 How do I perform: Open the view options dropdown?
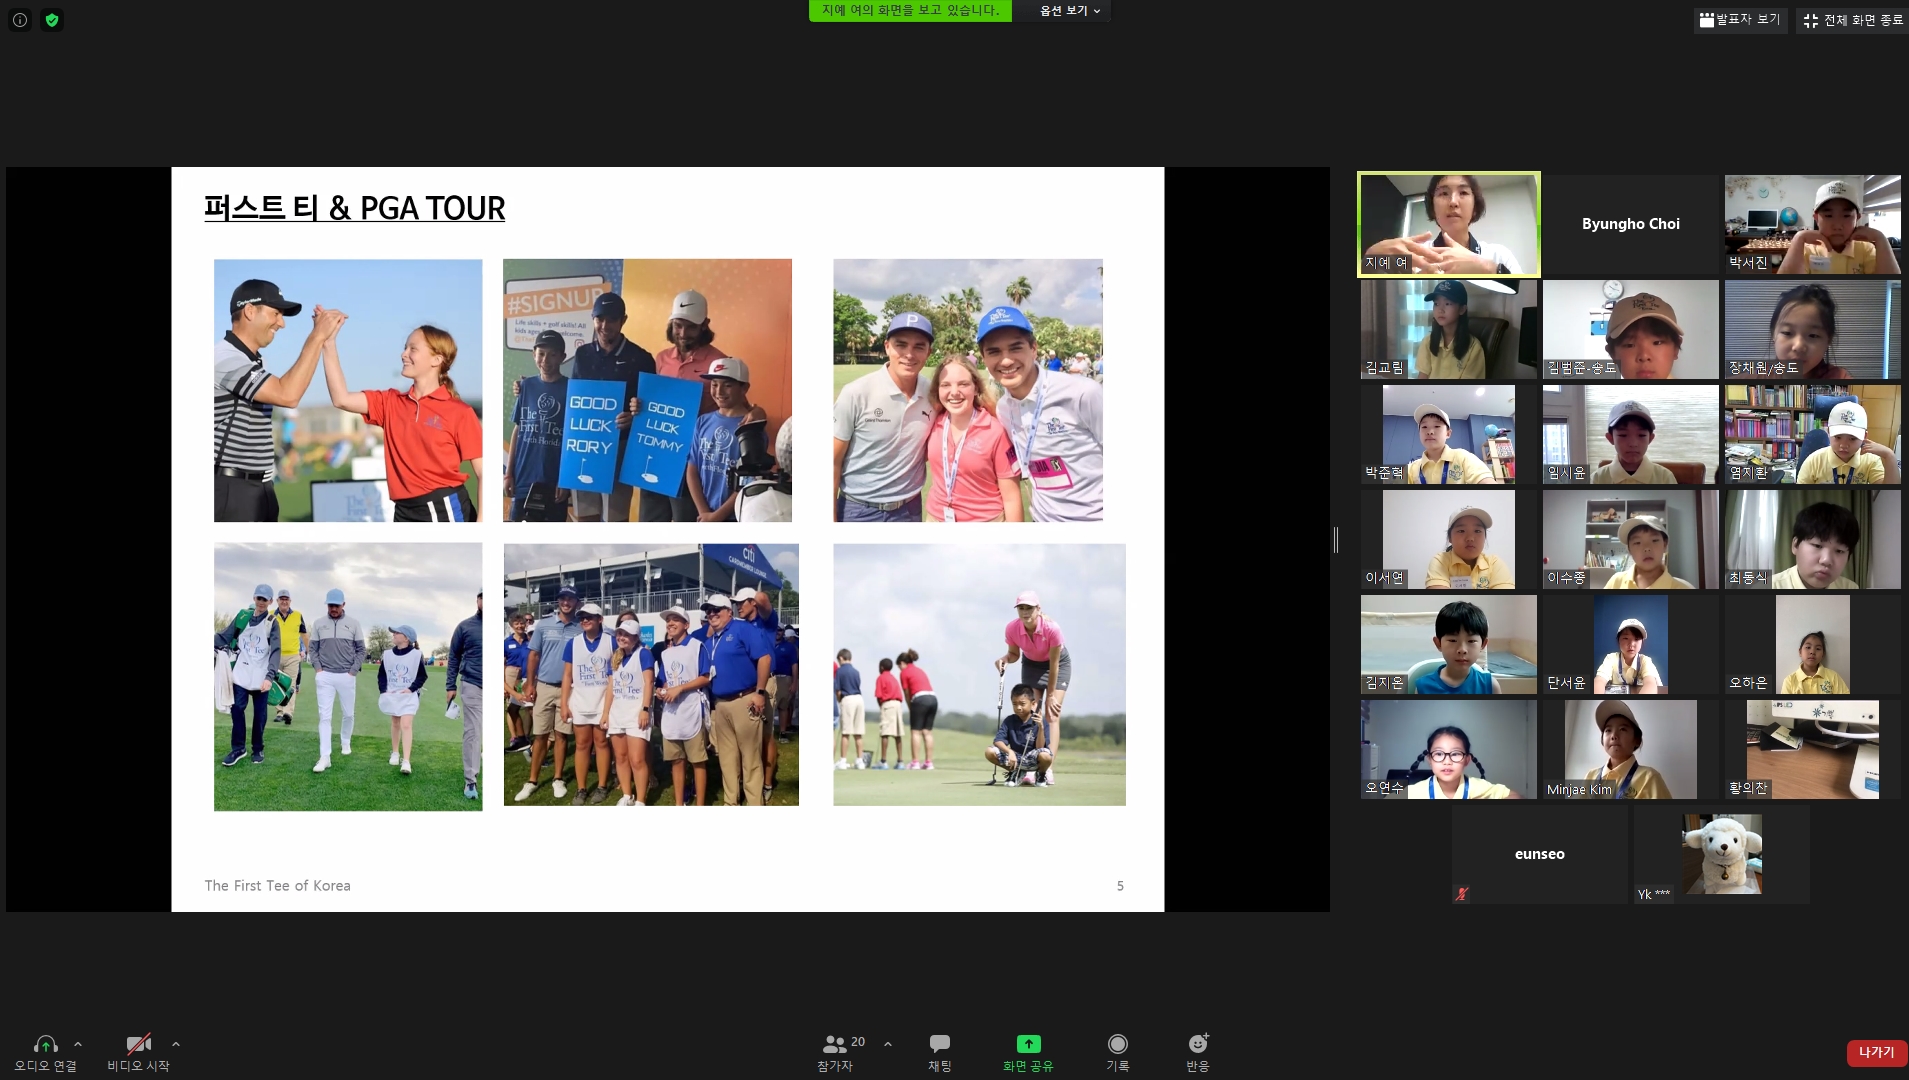coord(1069,11)
